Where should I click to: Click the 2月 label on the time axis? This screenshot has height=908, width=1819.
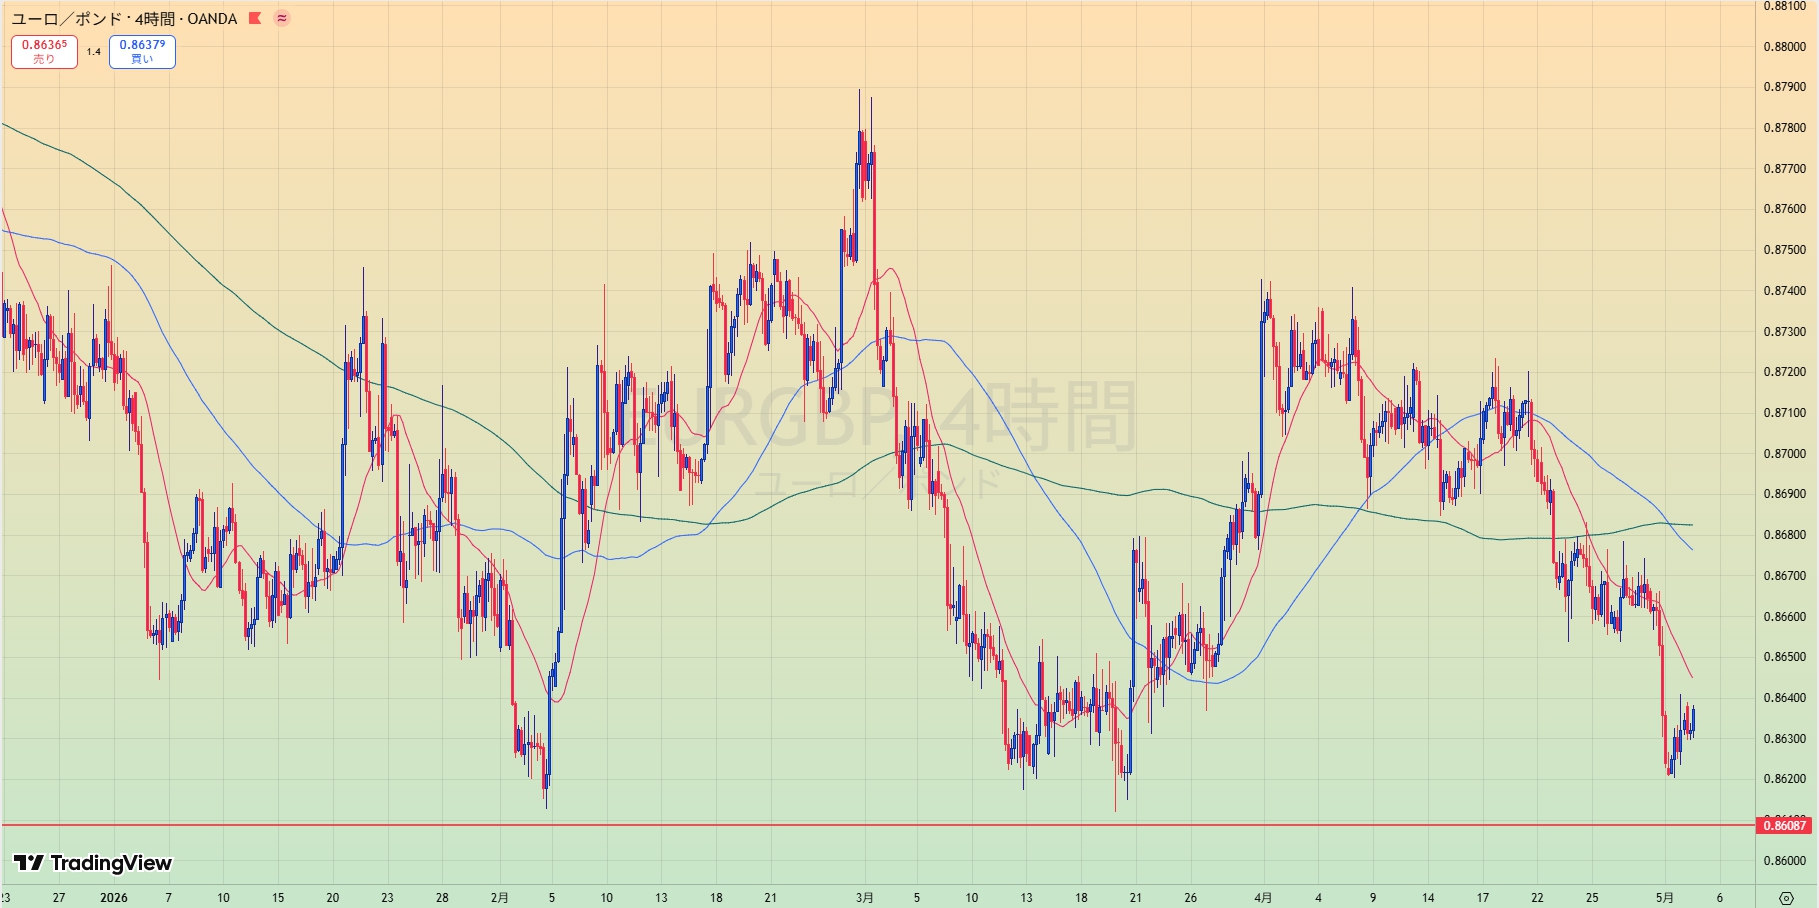click(x=499, y=897)
